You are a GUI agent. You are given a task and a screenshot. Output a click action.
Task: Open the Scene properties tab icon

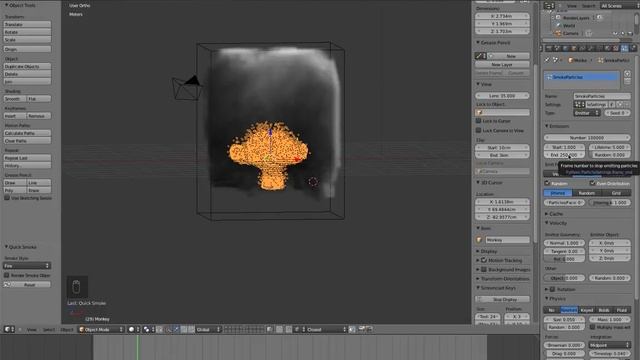coord(557,48)
